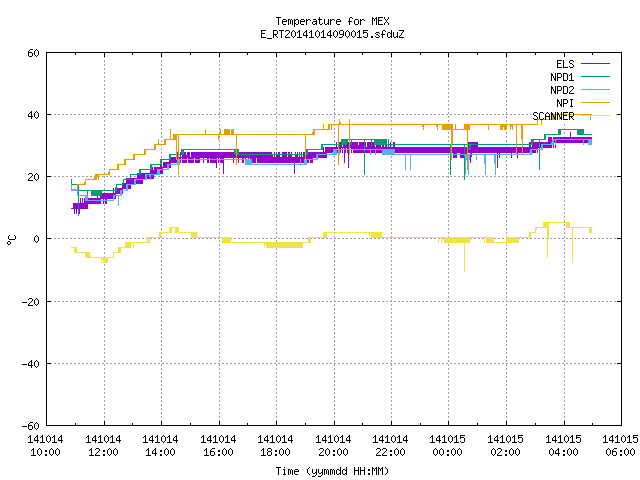Click the y-axis tick label 40

point(33,115)
